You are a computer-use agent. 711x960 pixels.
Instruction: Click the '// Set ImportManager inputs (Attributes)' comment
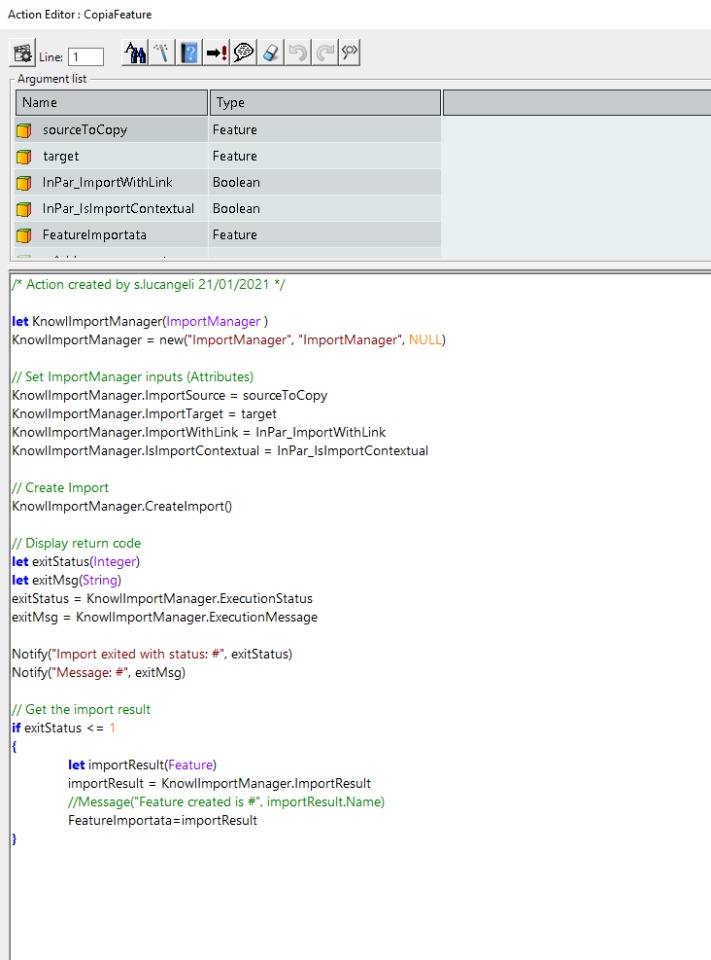click(x=132, y=377)
